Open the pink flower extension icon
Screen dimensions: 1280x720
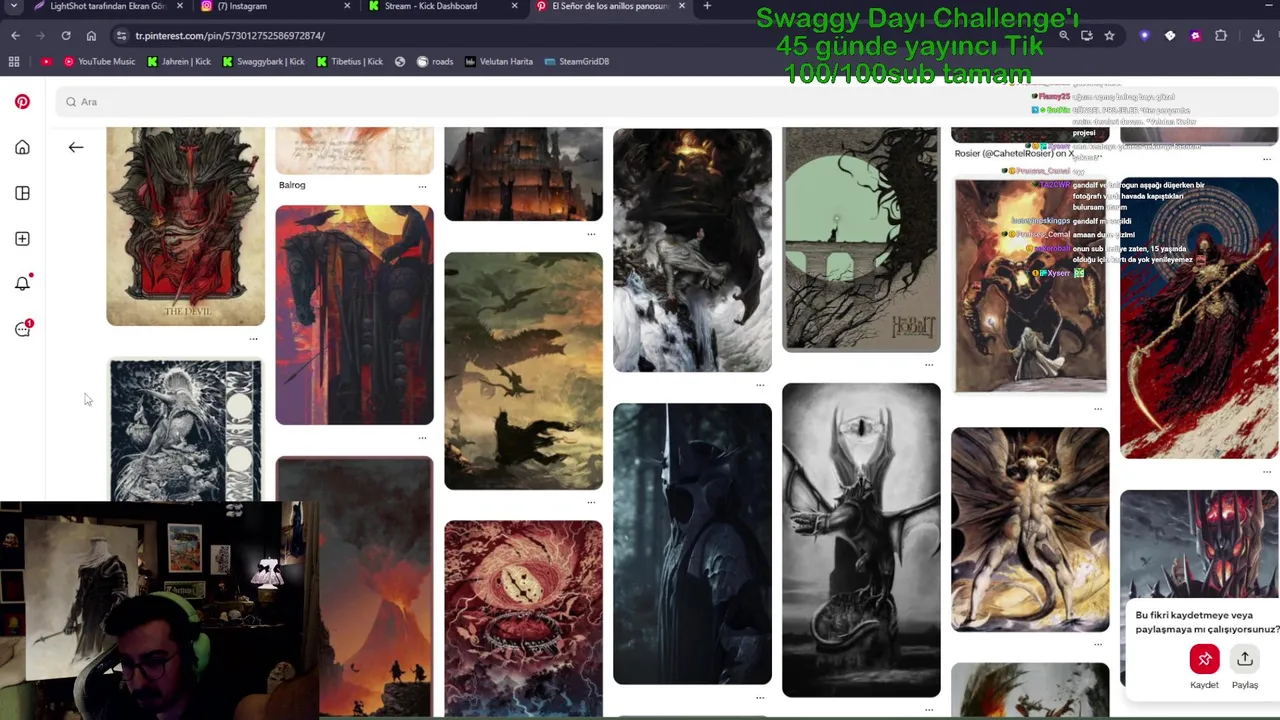(1195, 36)
